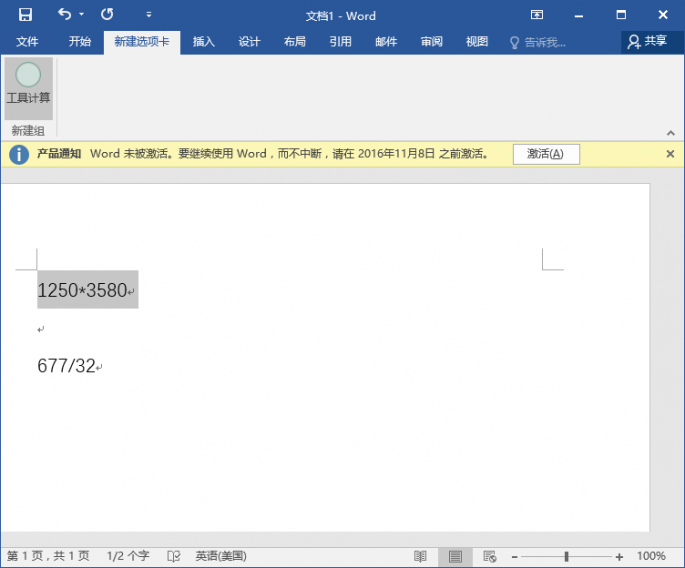This screenshot has height=568, width=685.
Task: Select Print Layout view icon
Action: point(455,556)
